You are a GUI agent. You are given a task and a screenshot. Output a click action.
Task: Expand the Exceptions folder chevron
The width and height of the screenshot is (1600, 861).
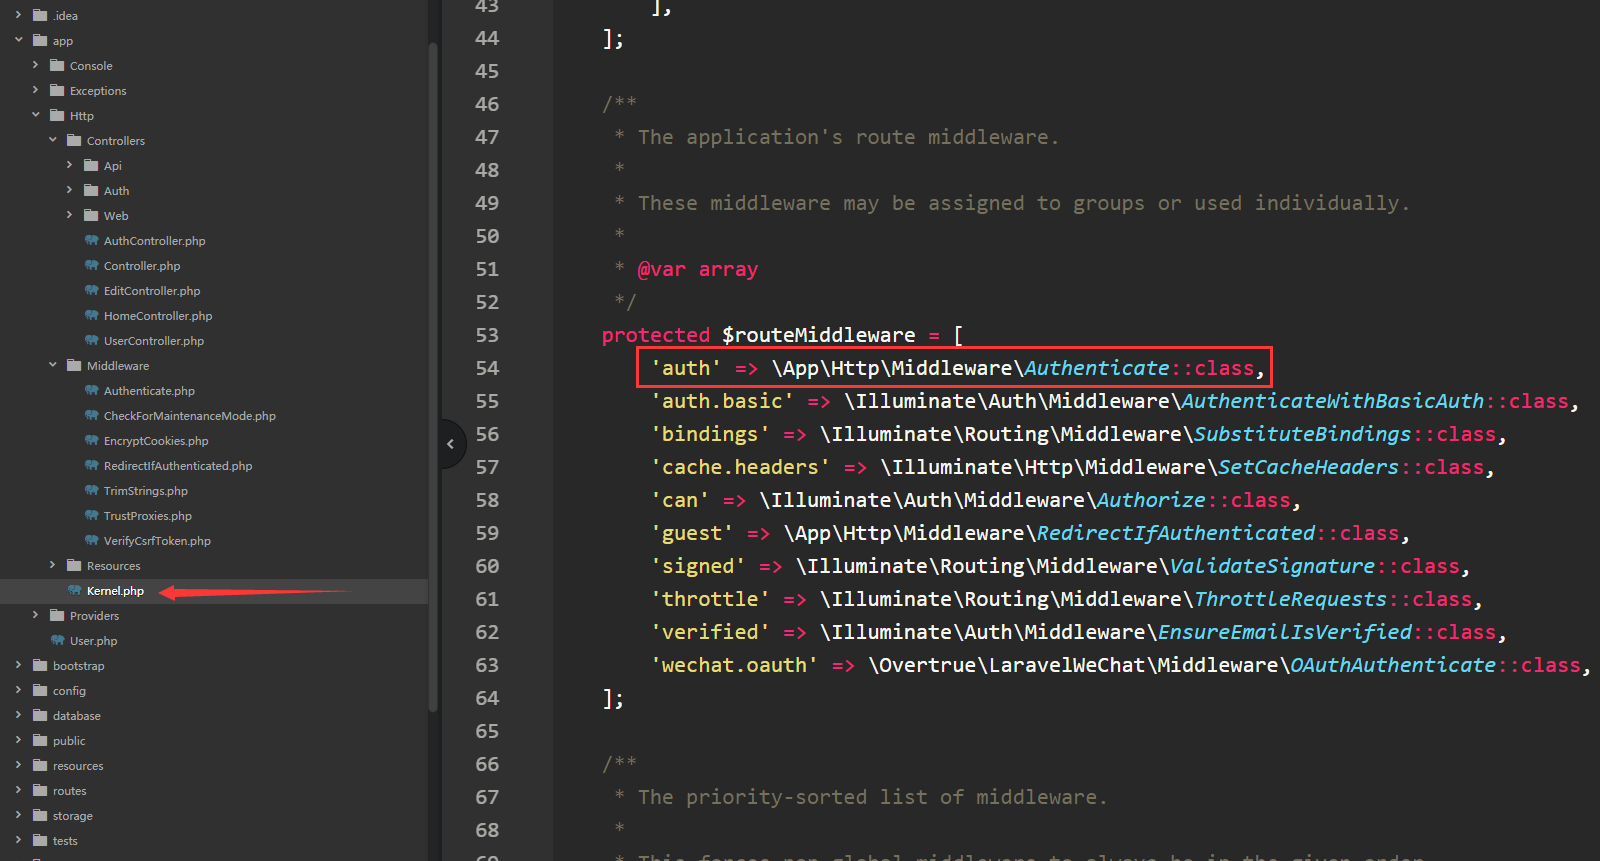35,90
